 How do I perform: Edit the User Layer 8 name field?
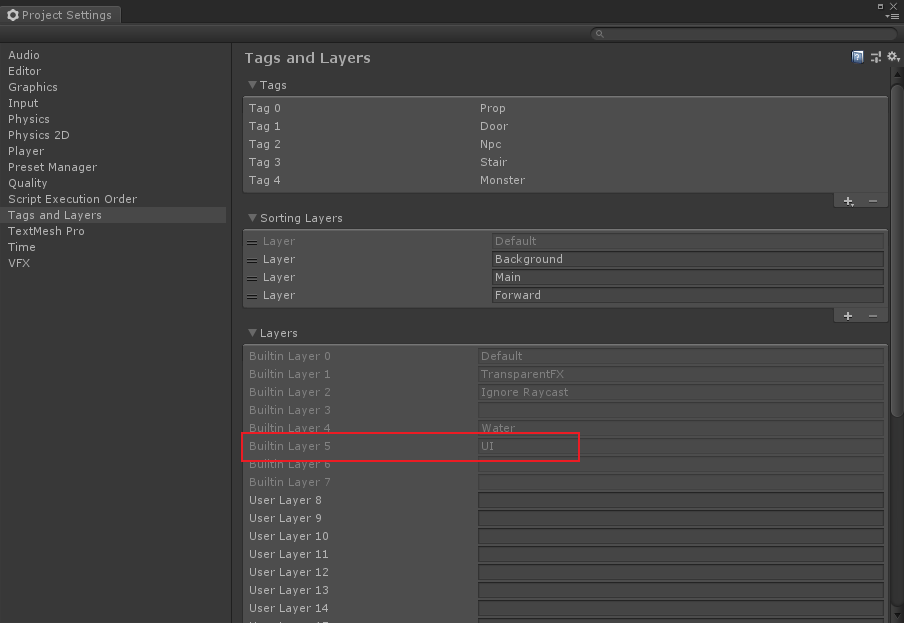pos(681,500)
